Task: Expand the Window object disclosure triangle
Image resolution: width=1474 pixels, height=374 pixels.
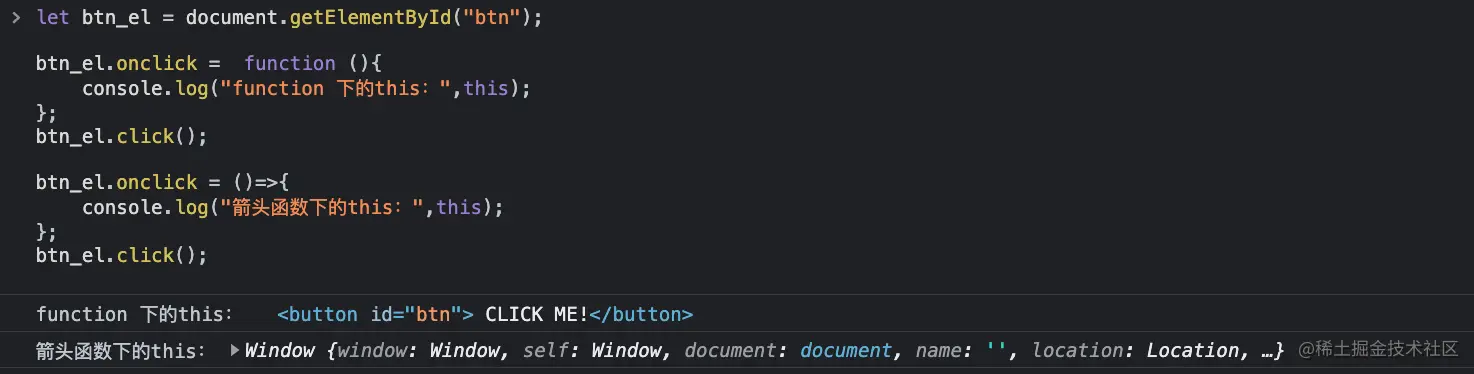Action: point(235,350)
